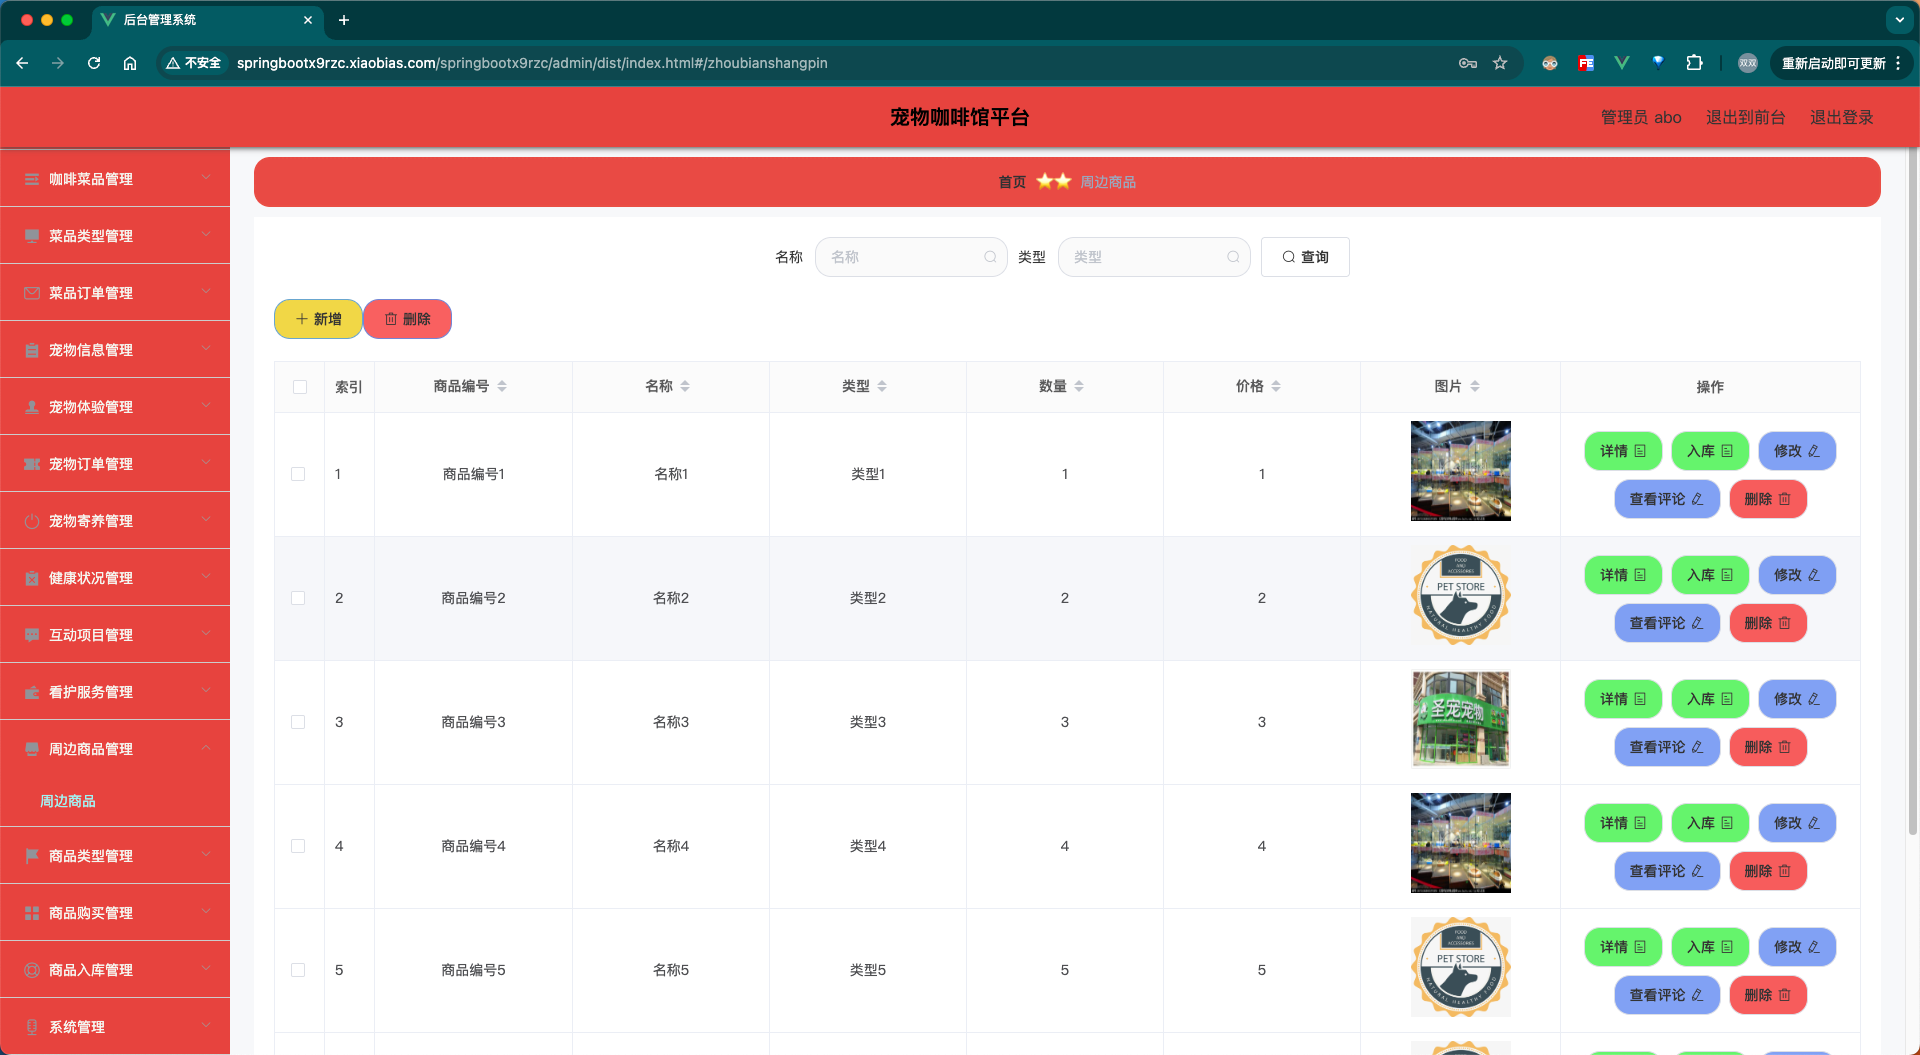Click 退出到前台 in the header
This screenshot has width=1920, height=1055.
(x=1745, y=117)
